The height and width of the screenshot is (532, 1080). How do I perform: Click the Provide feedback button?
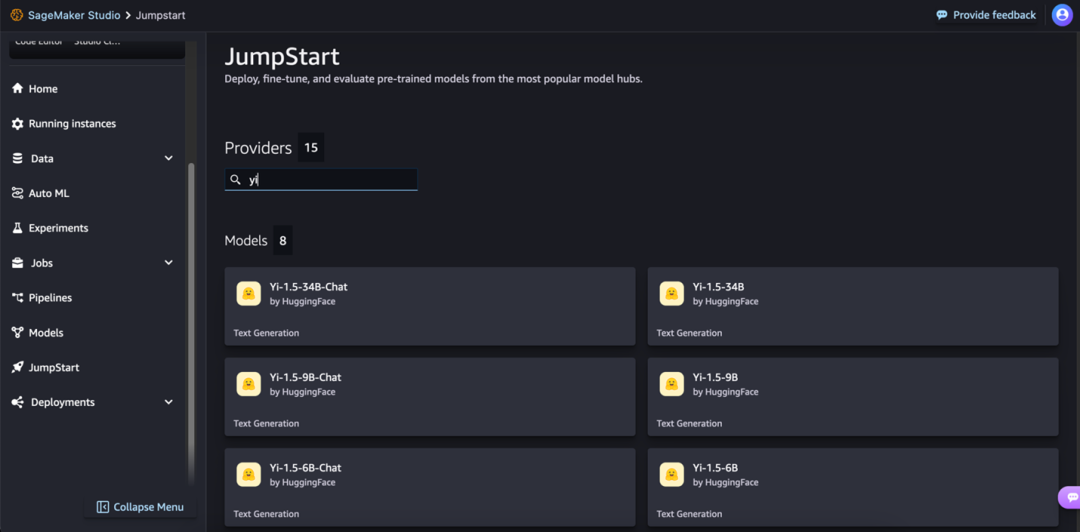tap(986, 14)
